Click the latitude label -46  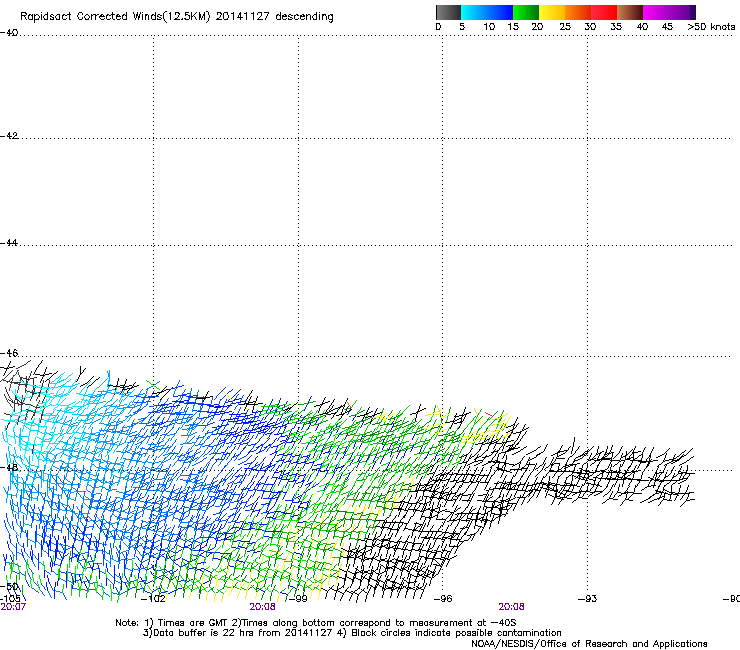(9, 354)
